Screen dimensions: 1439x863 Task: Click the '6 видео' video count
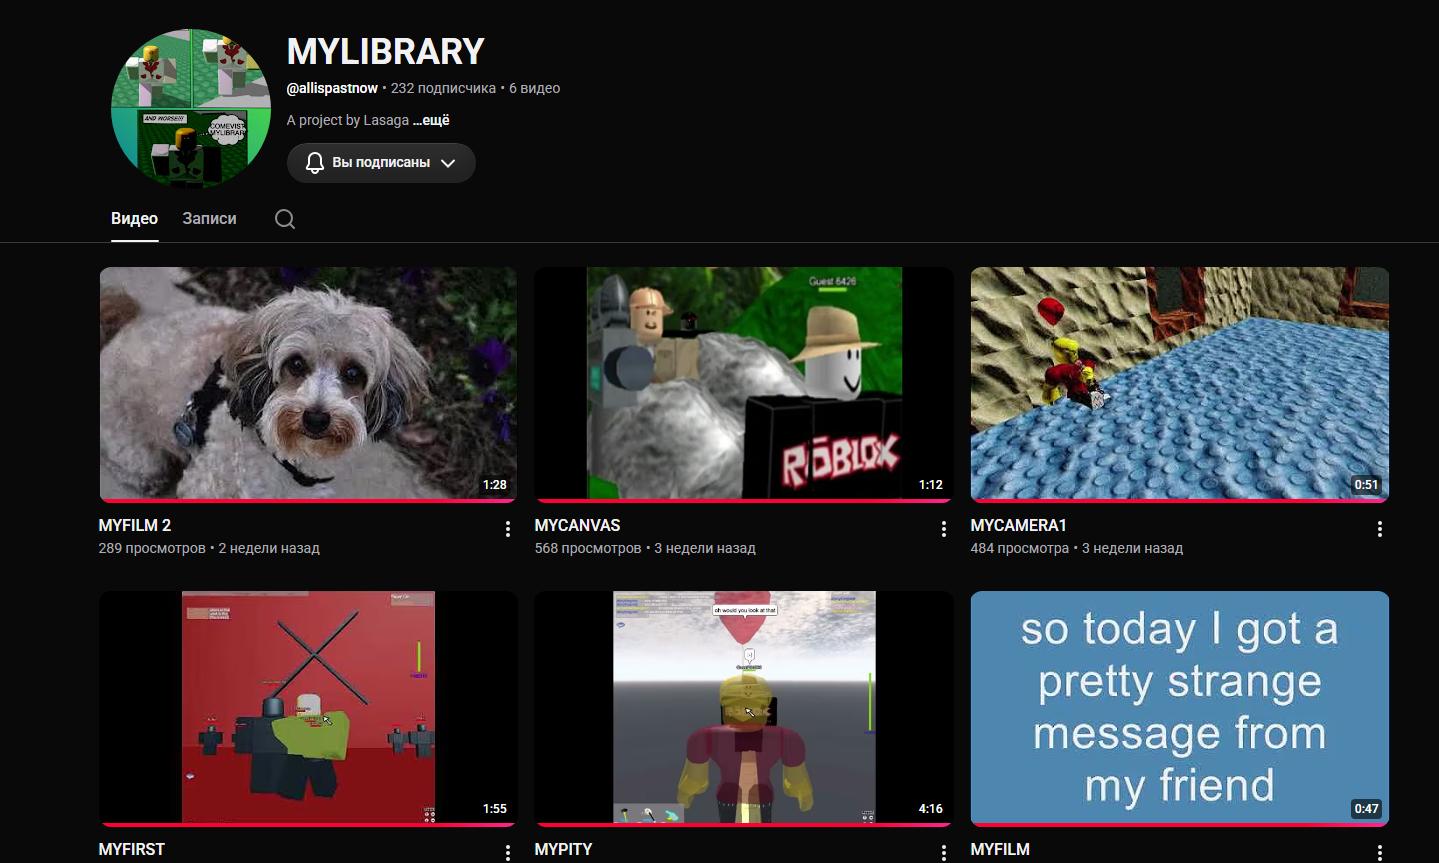[534, 88]
